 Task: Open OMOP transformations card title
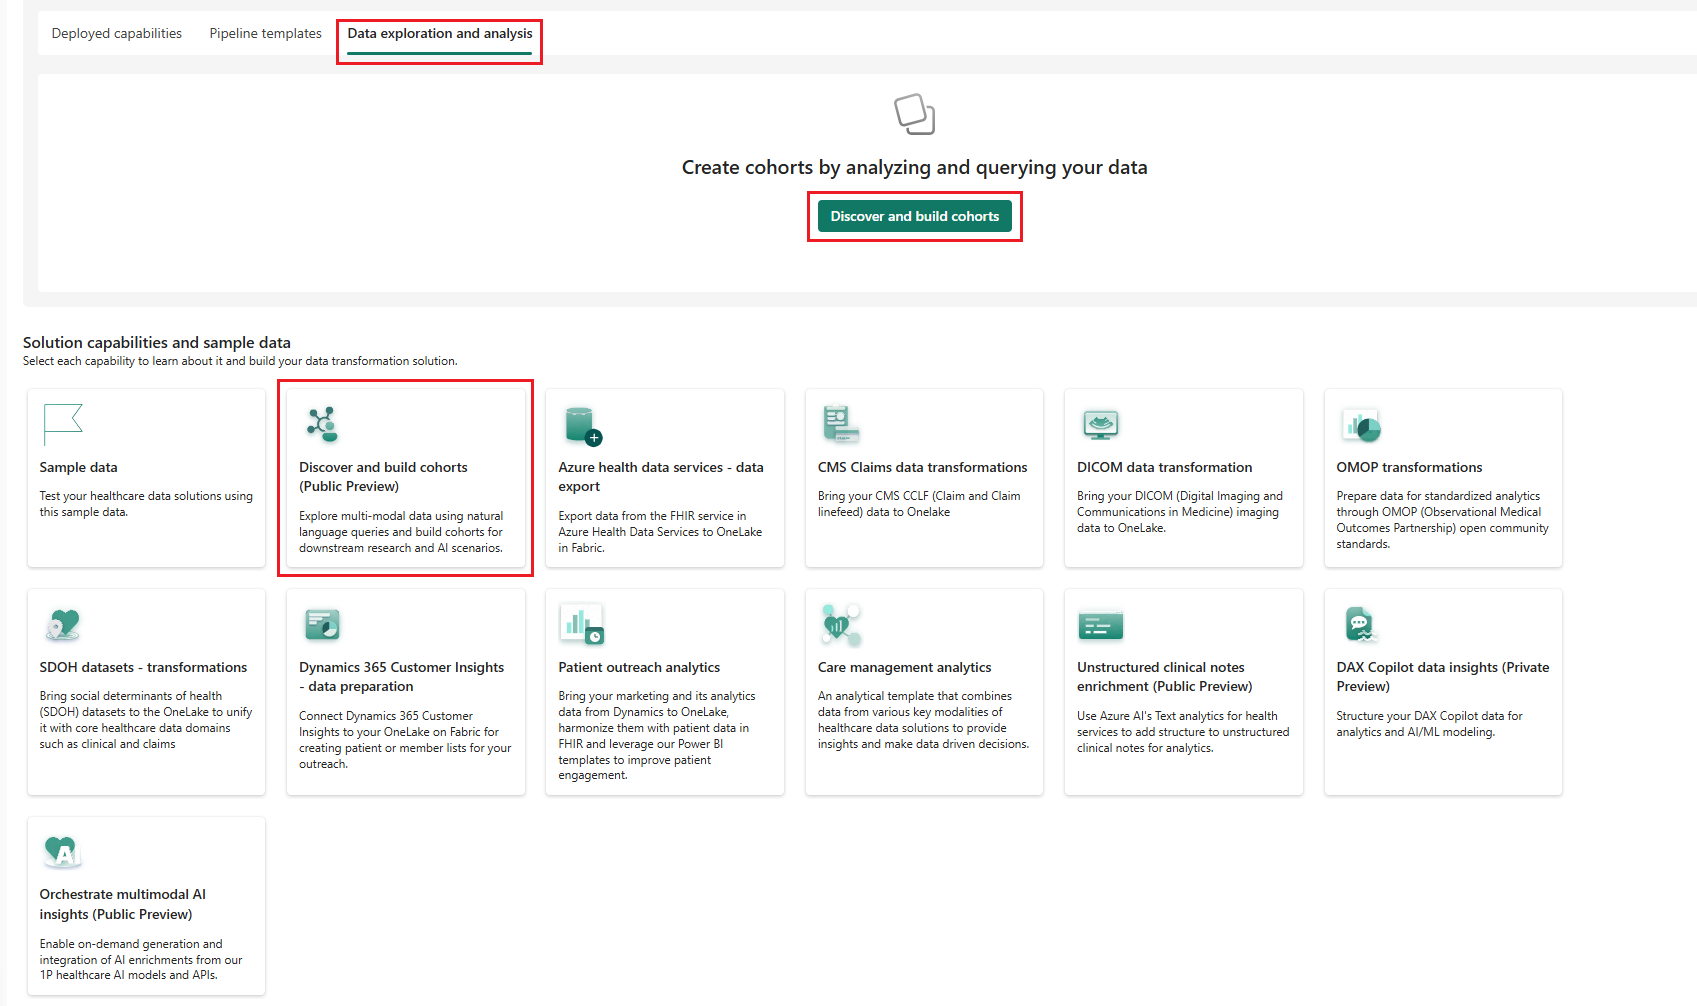[1409, 467]
